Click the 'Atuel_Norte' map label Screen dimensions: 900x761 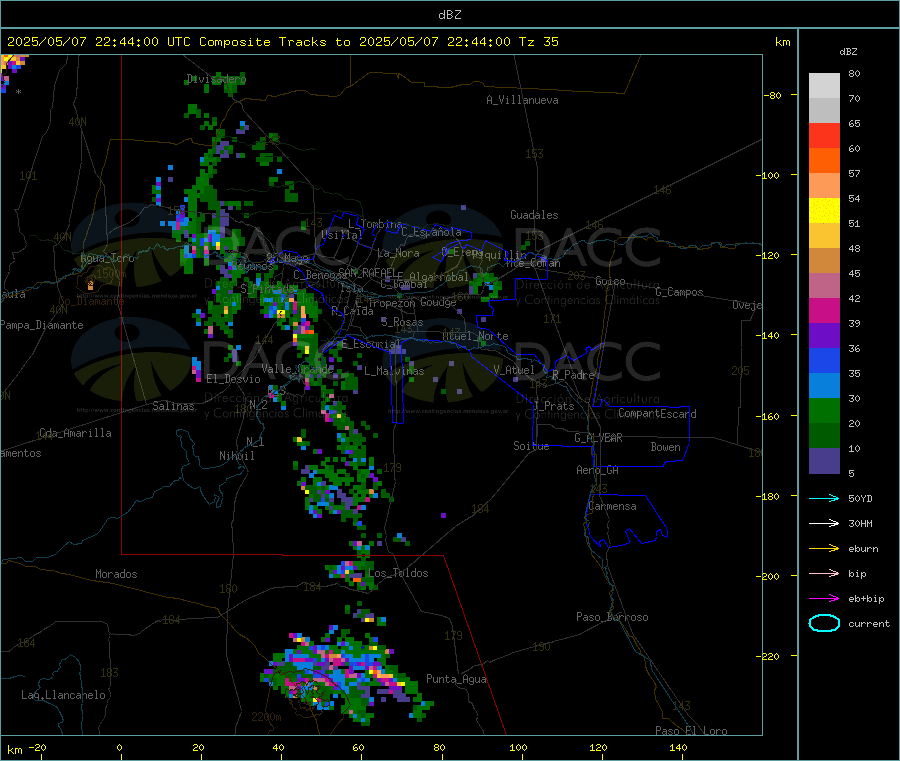(x=475, y=336)
